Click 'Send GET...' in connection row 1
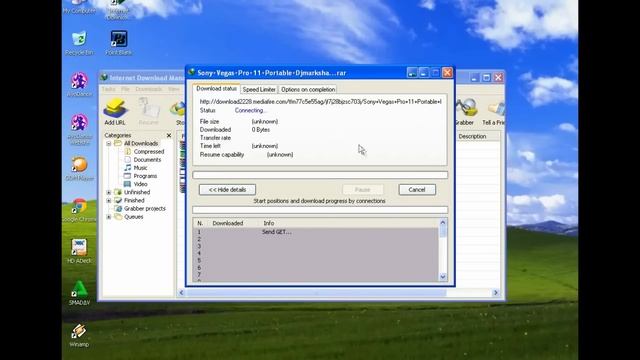Image resolution: width=640 pixels, height=360 pixels. (x=276, y=232)
